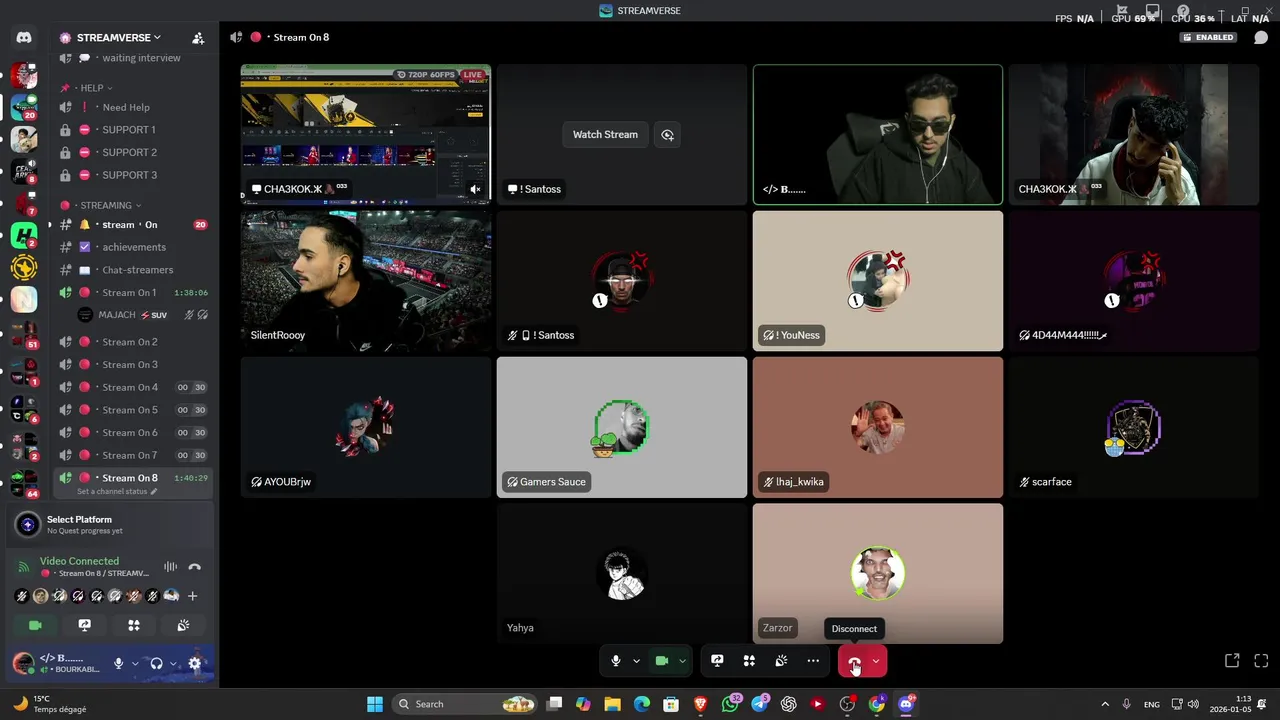This screenshot has height=720, width=1280.
Task: Start an activity from call control bar
Action: point(749,661)
